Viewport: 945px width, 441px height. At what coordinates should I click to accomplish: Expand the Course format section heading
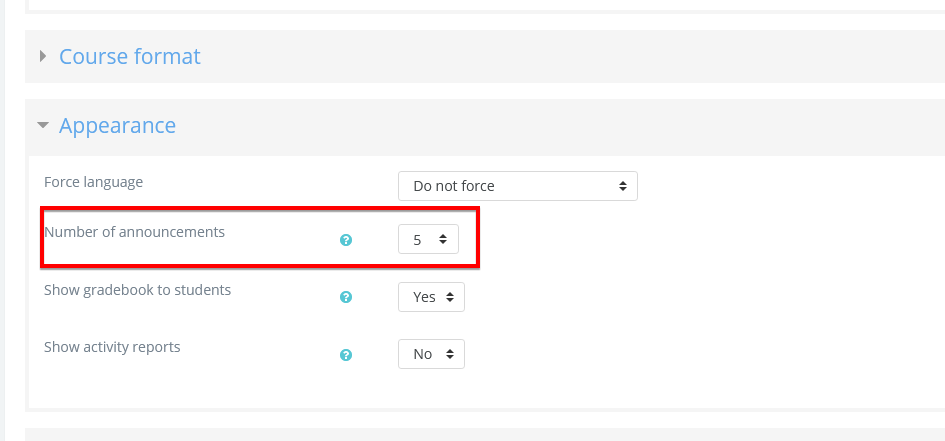click(130, 56)
